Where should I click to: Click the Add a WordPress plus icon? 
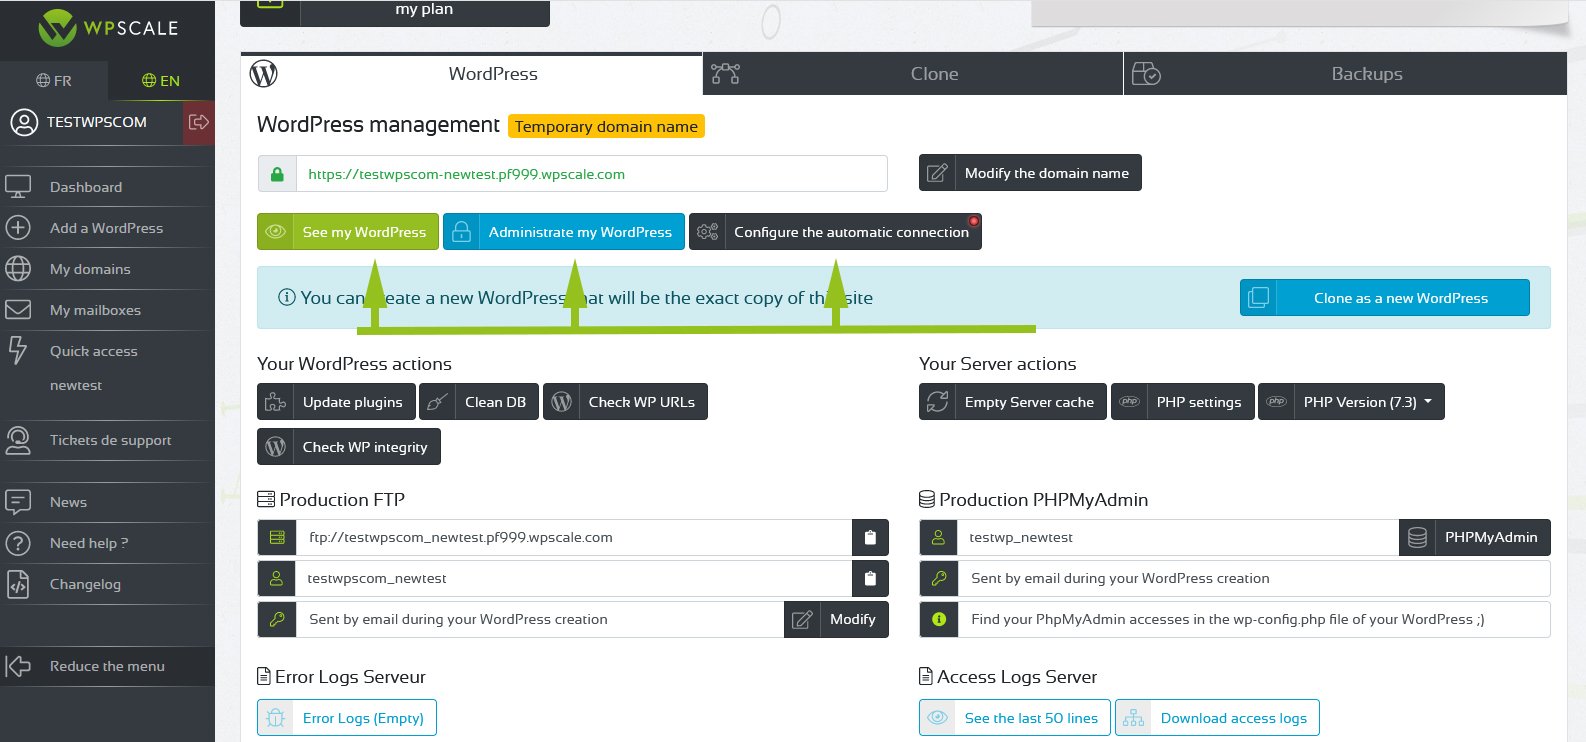point(18,228)
